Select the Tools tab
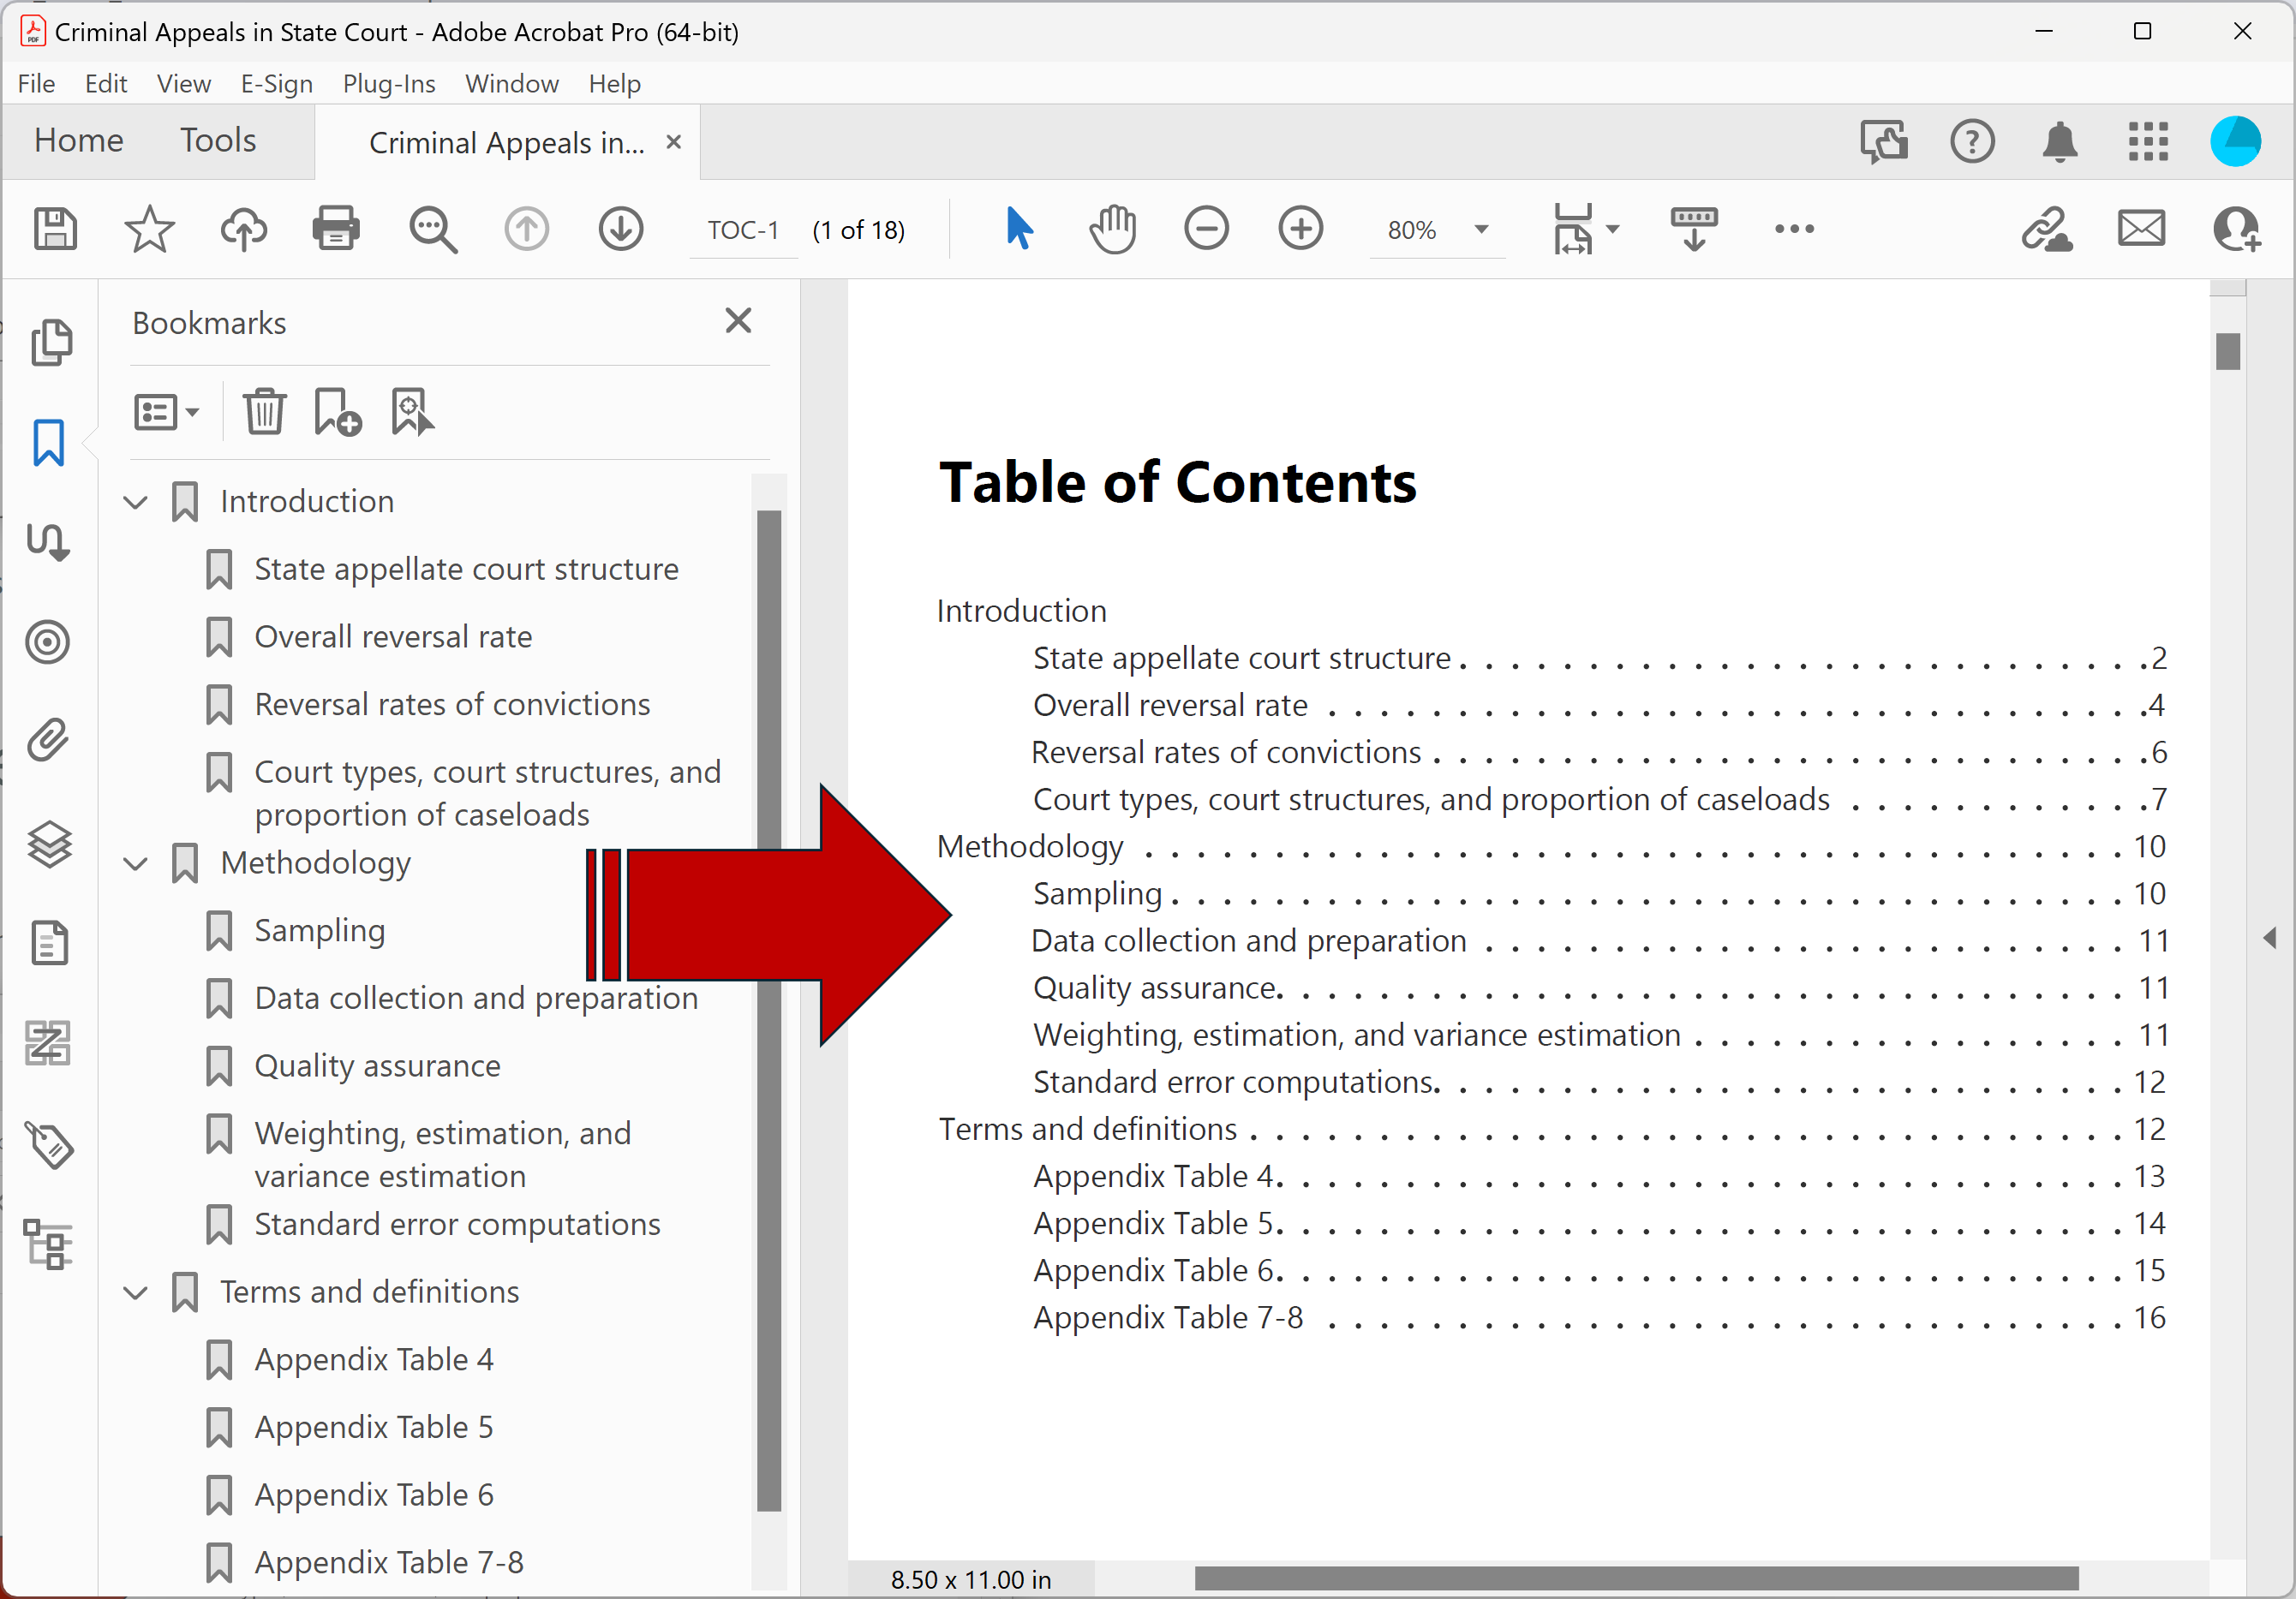2296x1599 pixels. click(217, 143)
